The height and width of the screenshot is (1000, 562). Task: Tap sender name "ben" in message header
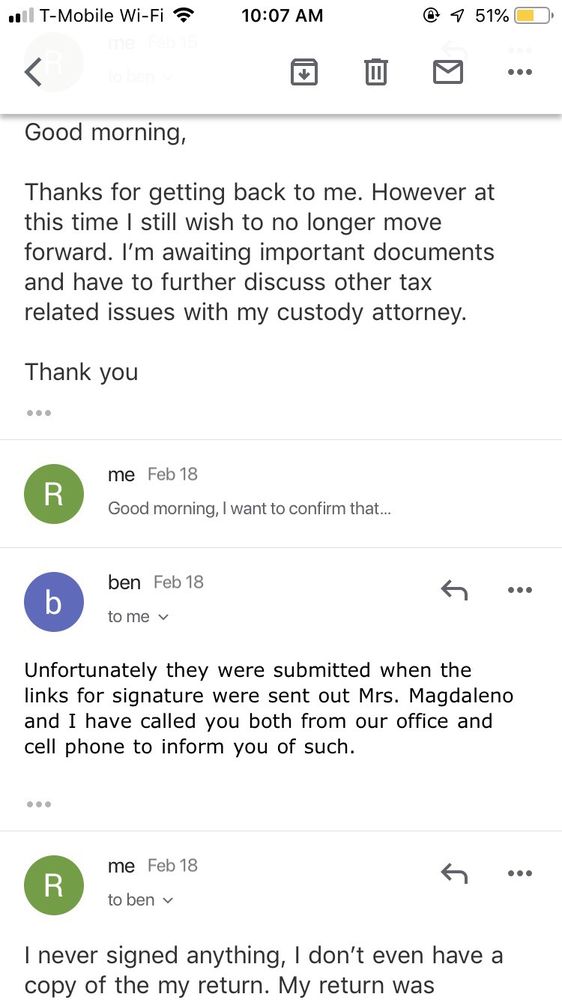tap(124, 582)
